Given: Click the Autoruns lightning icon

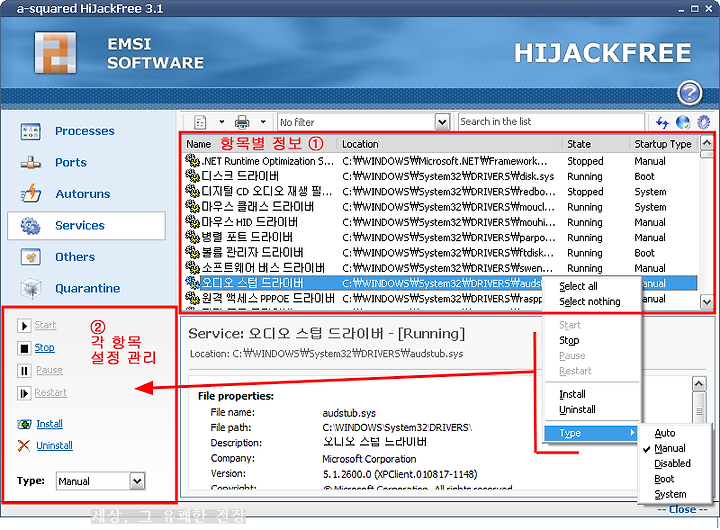Looking at the screenshot, I should pyautogui.click(x=30, y=194).
